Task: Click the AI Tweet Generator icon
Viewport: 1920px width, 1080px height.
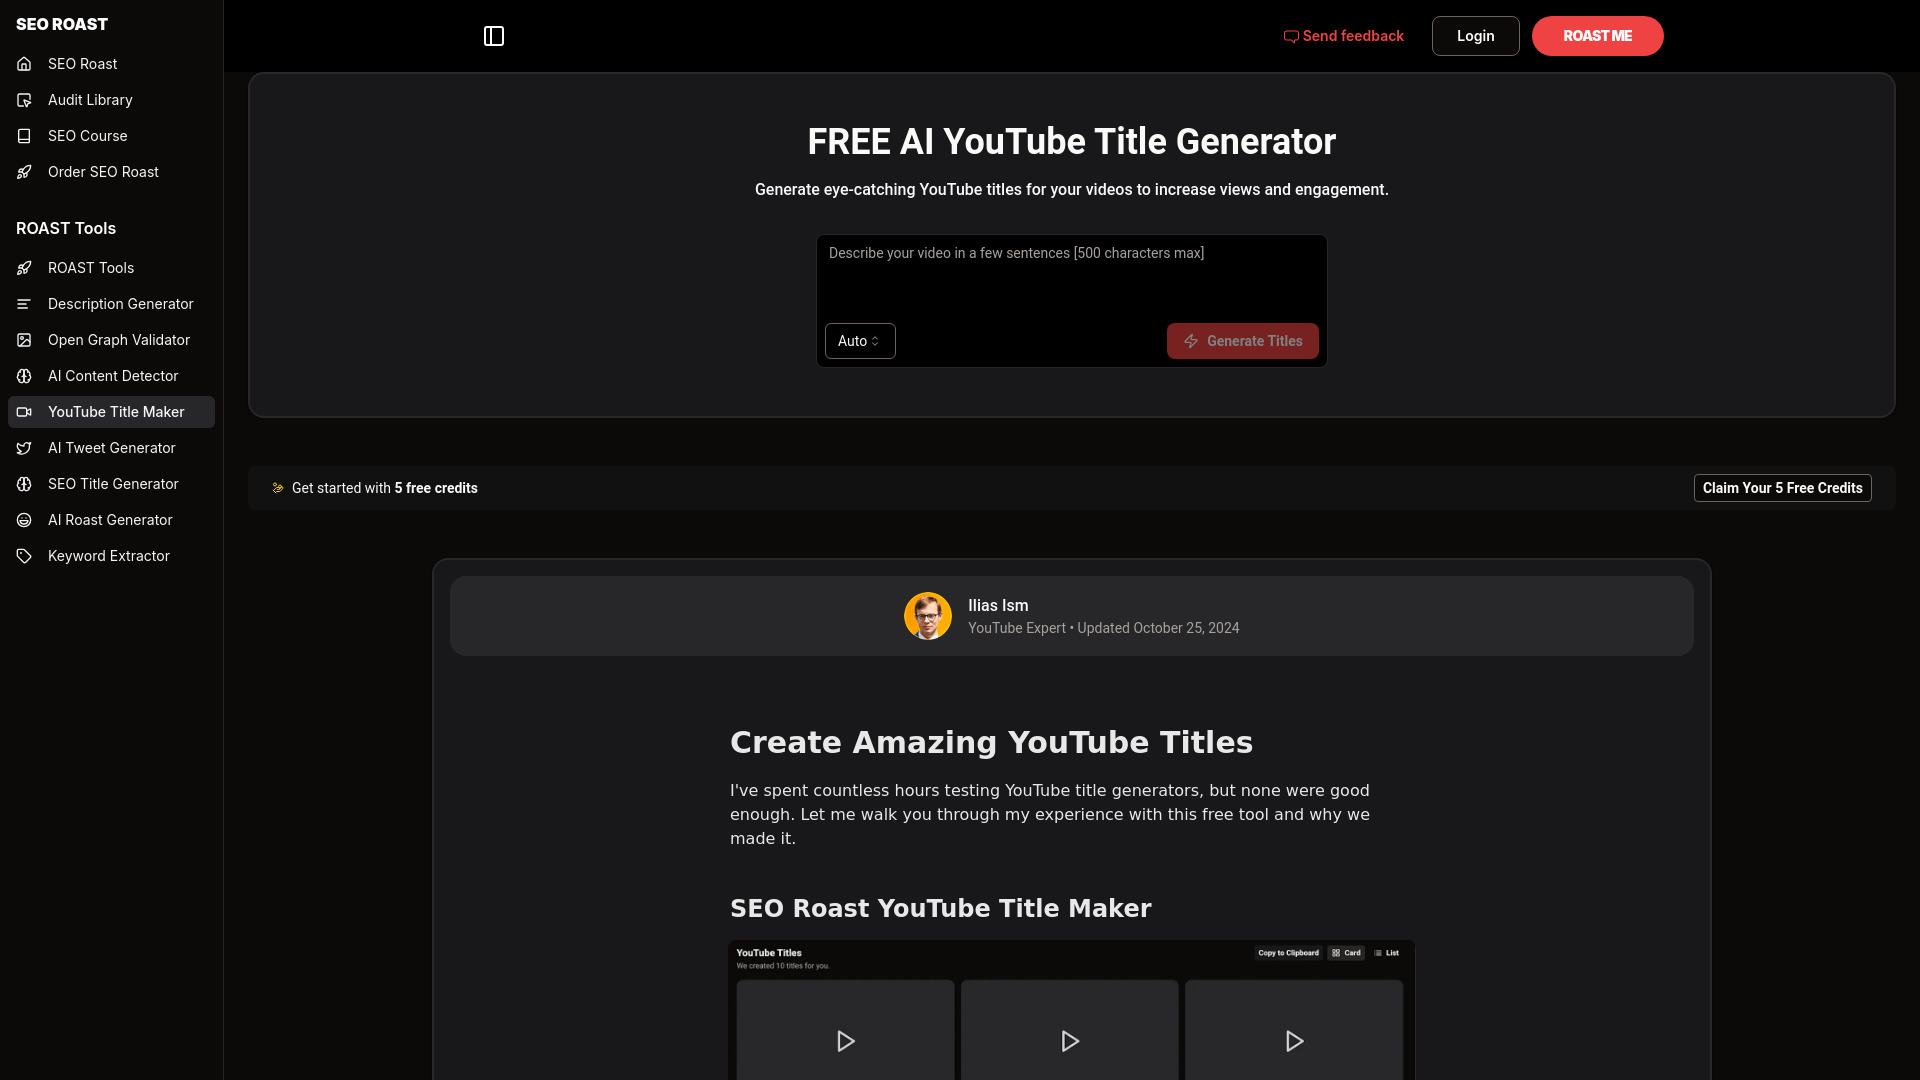Action: pos(26,447)
